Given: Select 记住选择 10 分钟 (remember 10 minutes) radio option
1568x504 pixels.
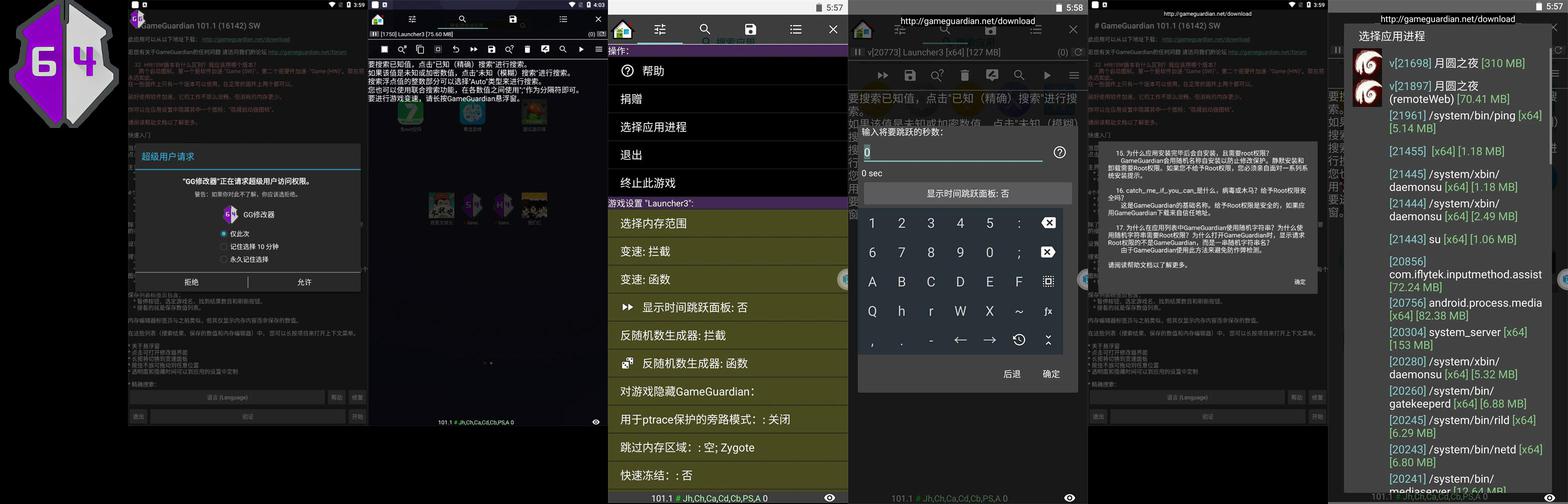Looking at the screenshot, I should coord(249,246).
